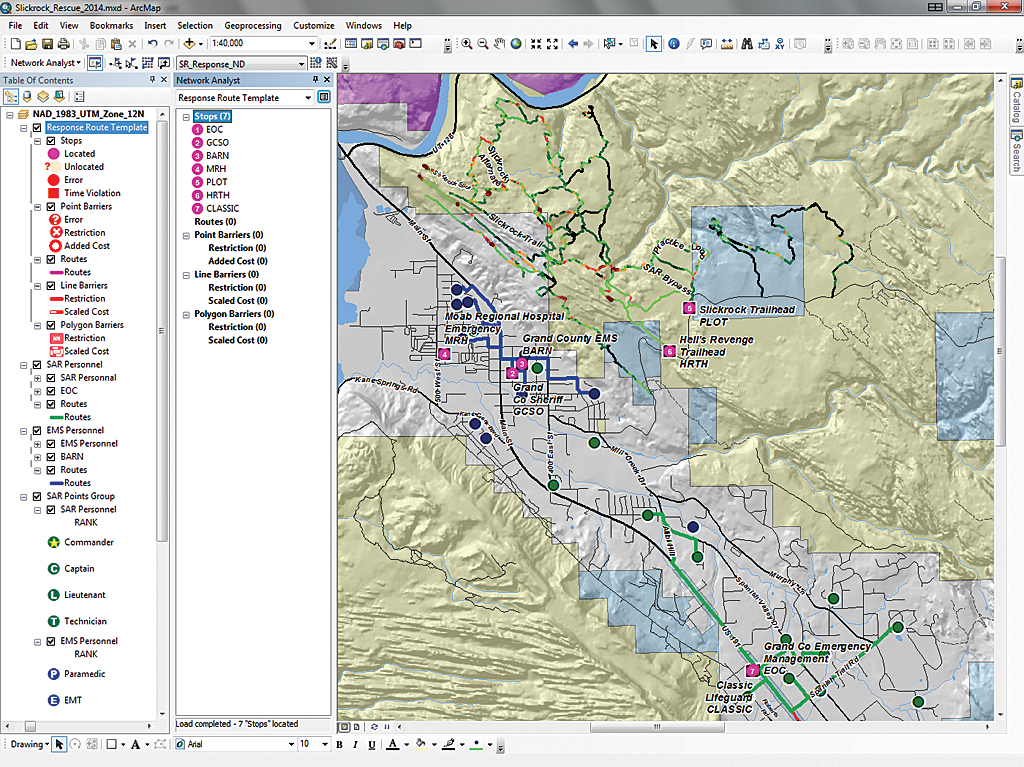1024x767 pixels.
Task: Click the Identify info tool
Action: coord(673,44)
